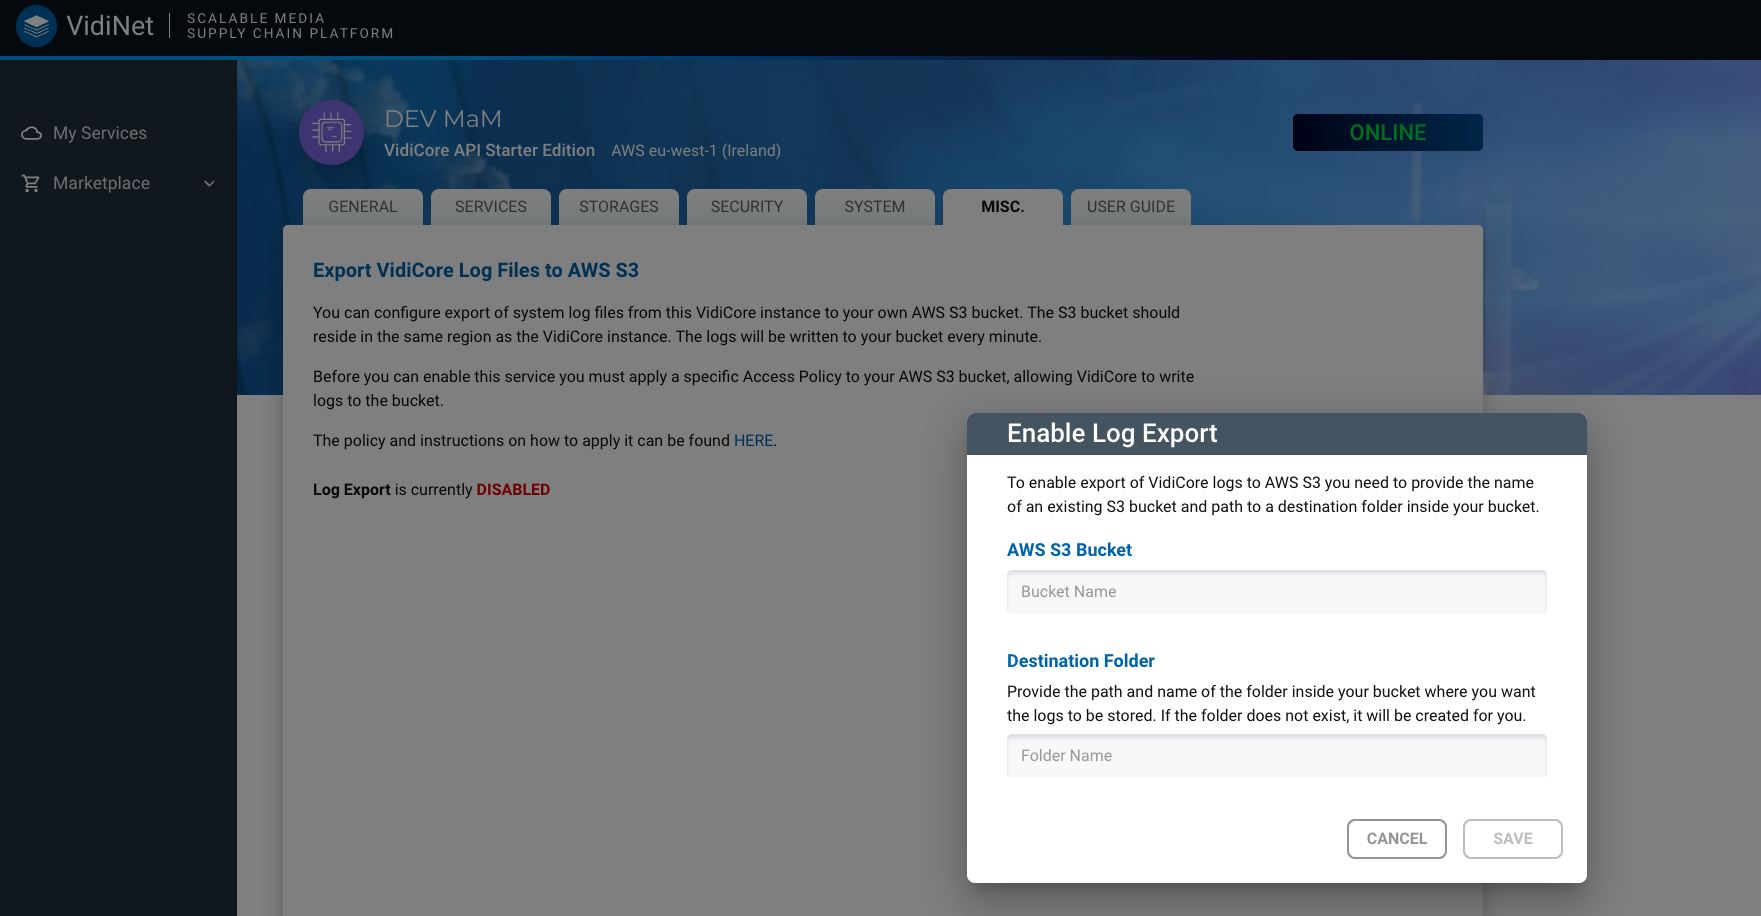Click the DEV MaM chip icon
This screenshot has height=916, width=1761.
331,133
